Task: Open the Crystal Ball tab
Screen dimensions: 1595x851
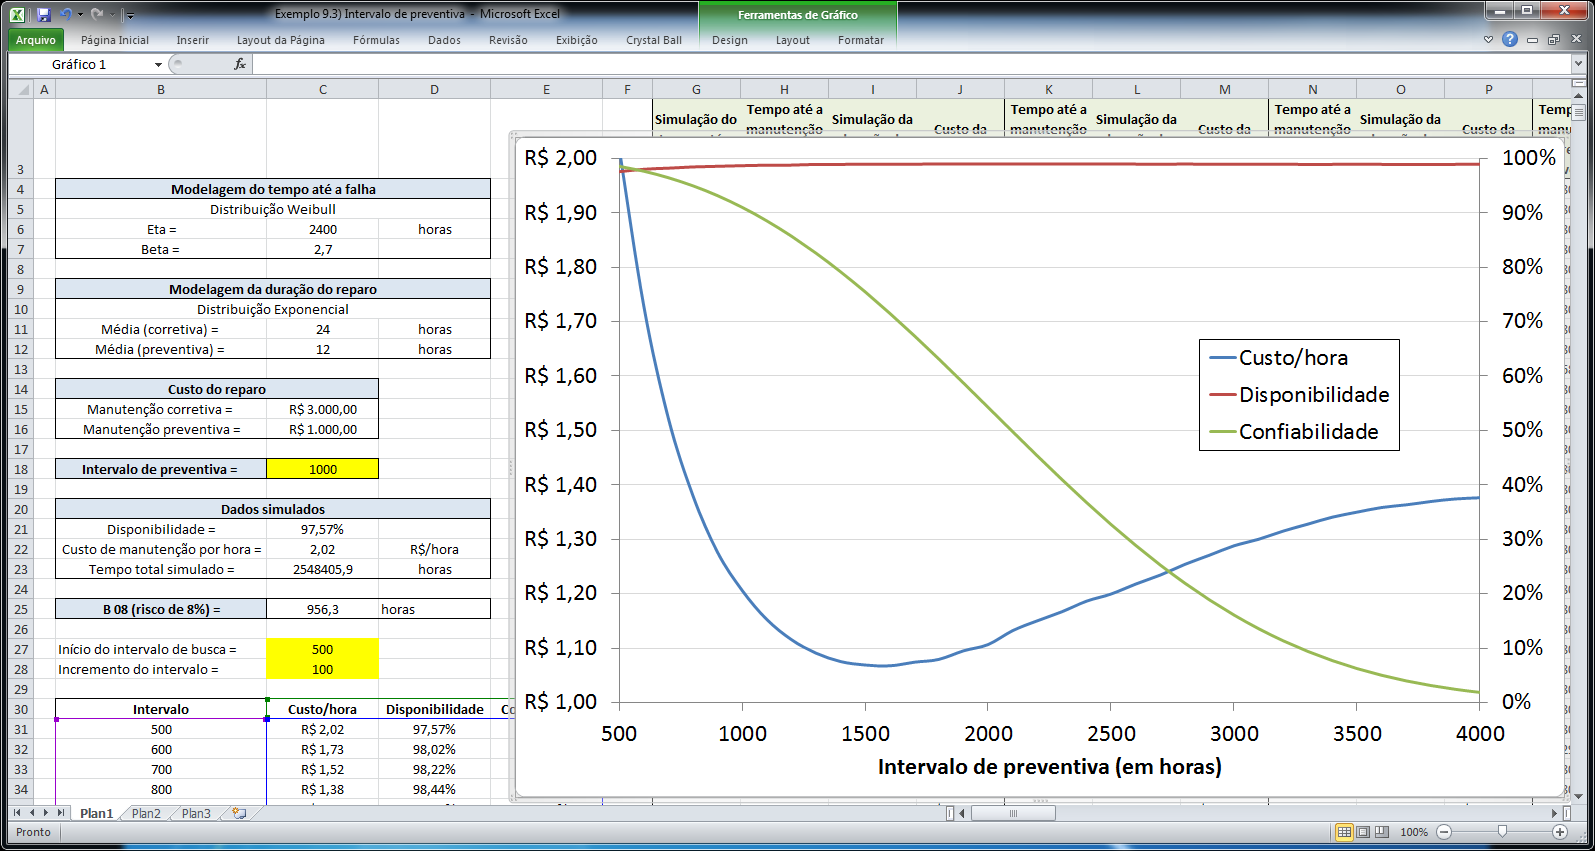Action: [654, 40]
